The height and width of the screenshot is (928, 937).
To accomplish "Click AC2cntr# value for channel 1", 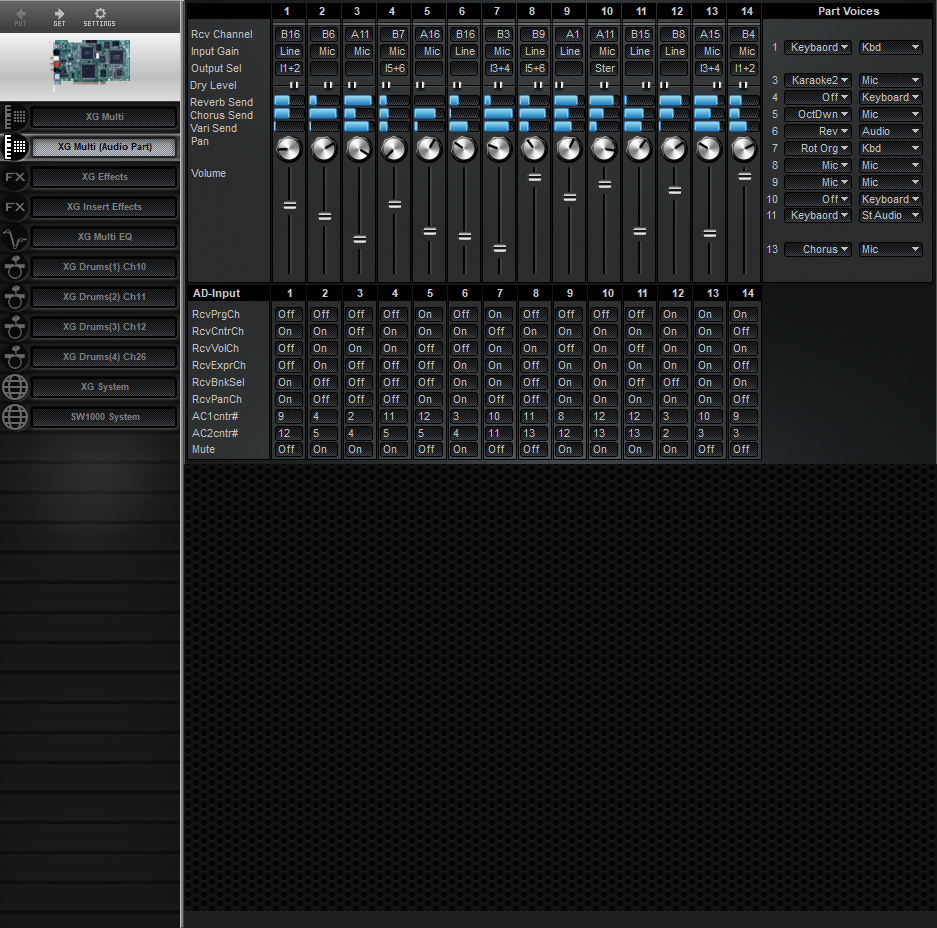I will coord(289,433).
